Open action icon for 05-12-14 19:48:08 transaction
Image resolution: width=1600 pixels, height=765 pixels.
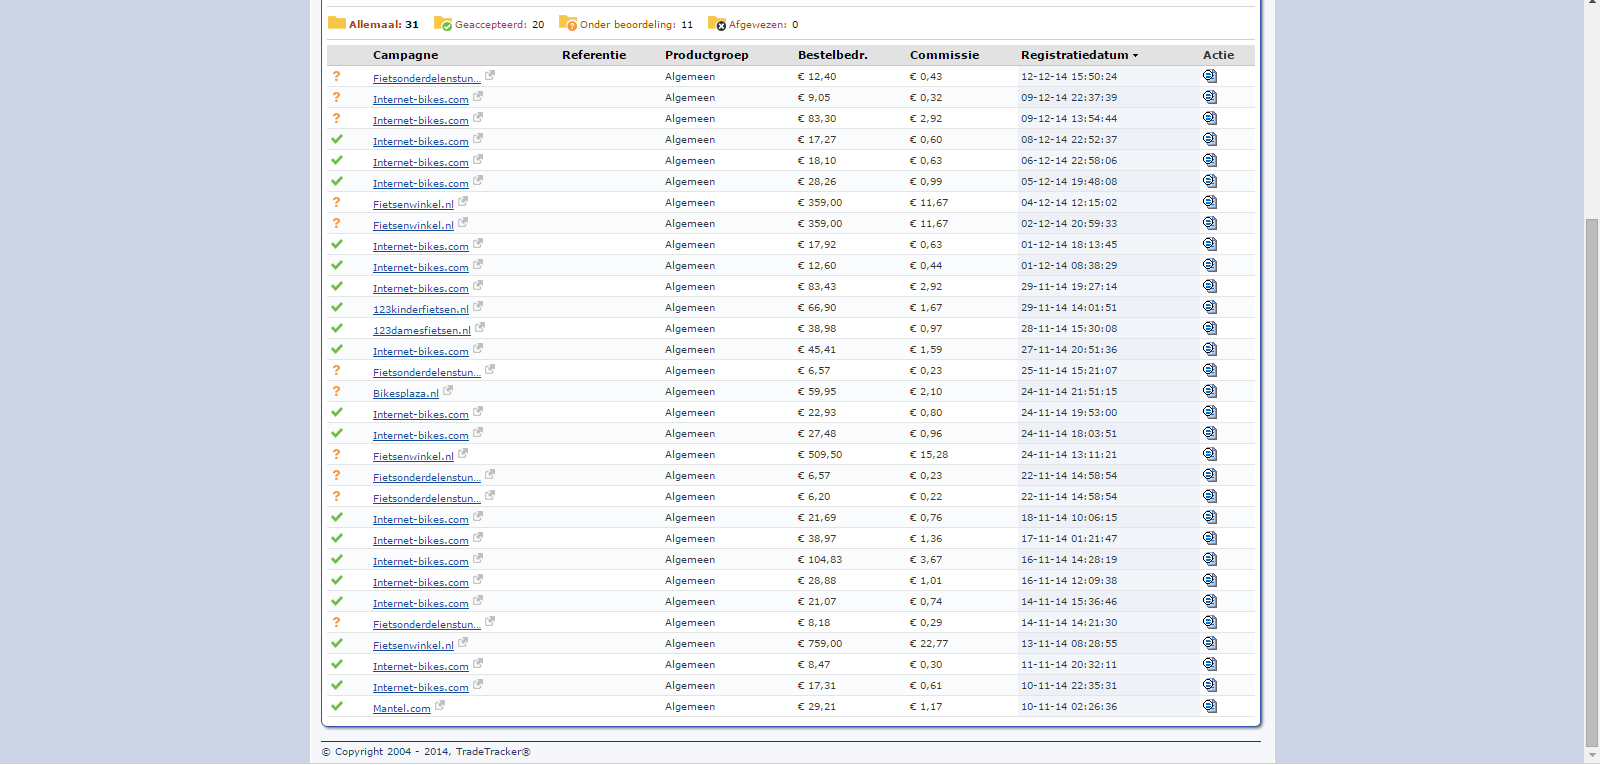click(x=1210, y=181)
